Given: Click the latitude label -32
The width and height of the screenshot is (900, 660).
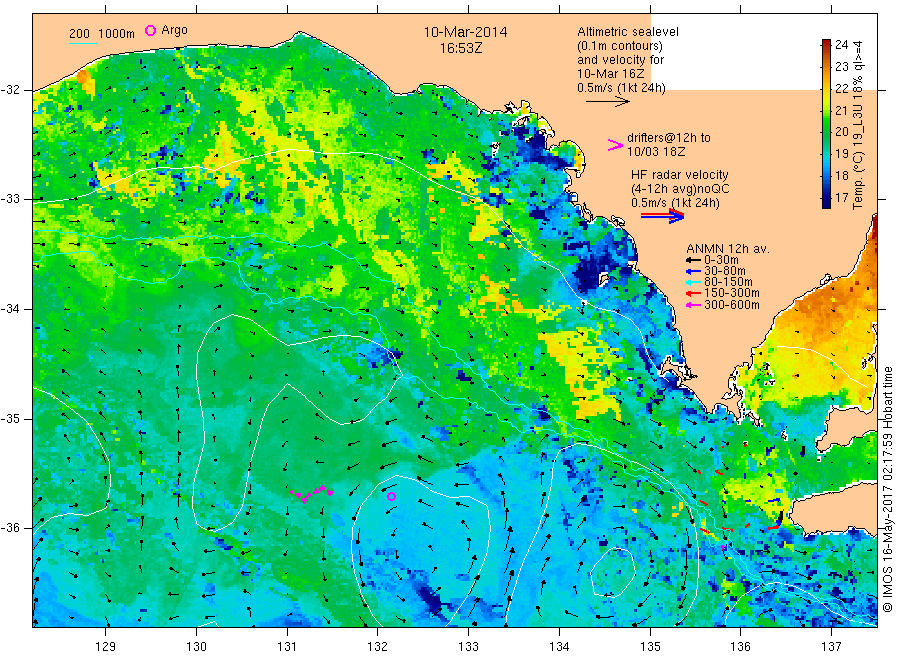Looking at the screenshot, I should (11, 90).
